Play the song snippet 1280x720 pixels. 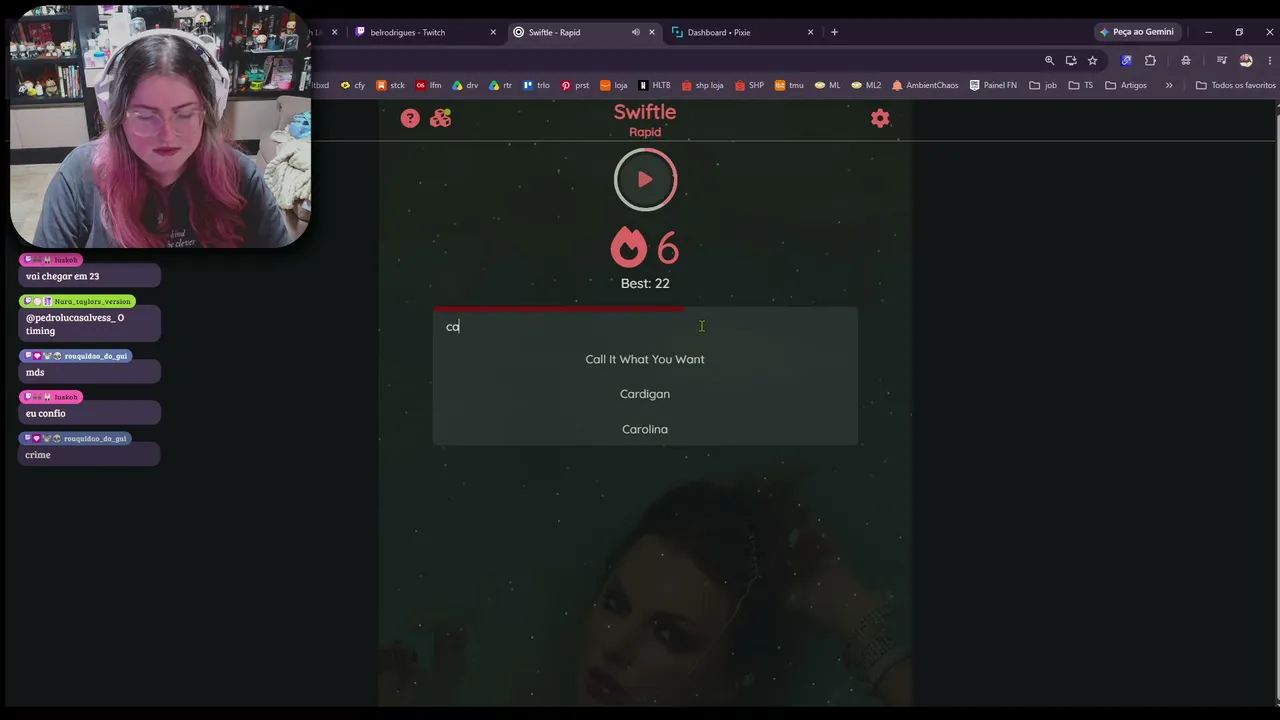pyautogui.click(x=645, y=180)
